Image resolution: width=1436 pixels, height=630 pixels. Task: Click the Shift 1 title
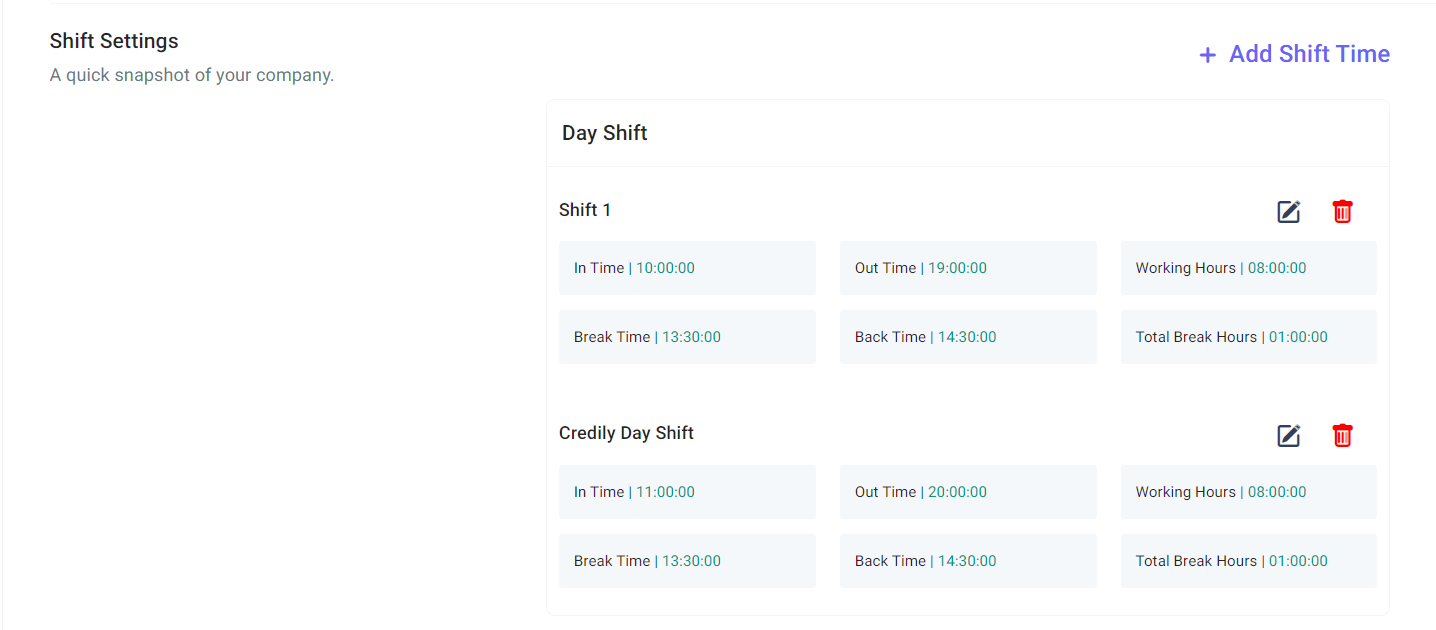click(585, 210)
